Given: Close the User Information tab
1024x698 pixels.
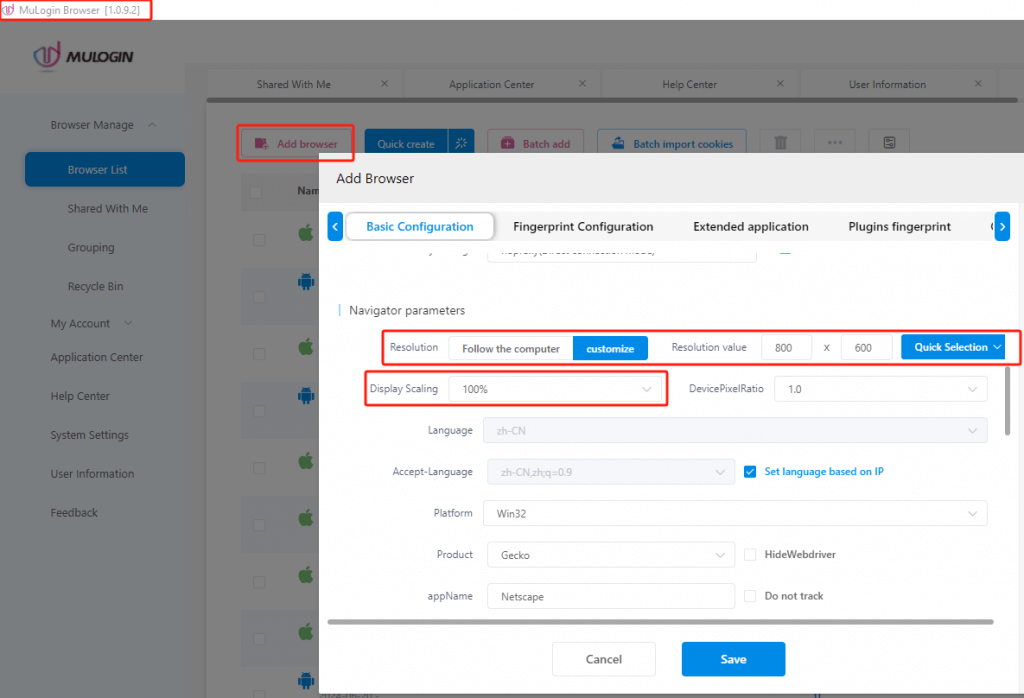Looking at the screenshot, I should (x=978, y=84).
